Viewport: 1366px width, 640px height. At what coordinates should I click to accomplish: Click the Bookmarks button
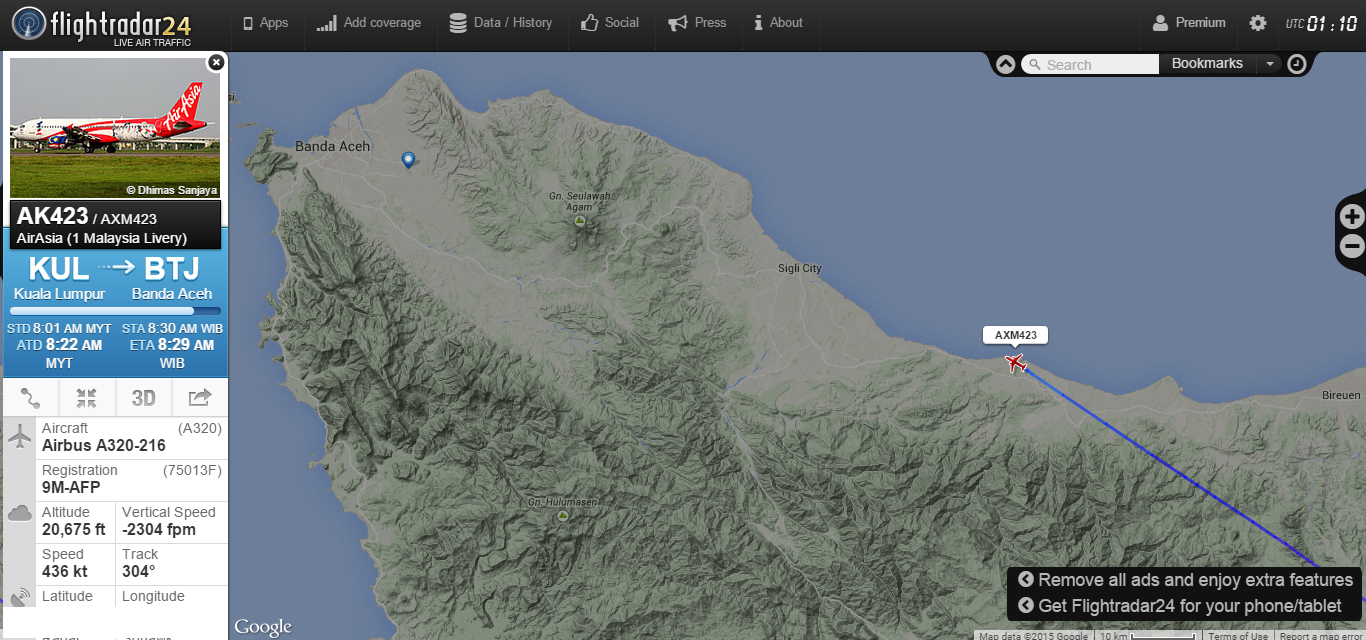[1207, 64]
